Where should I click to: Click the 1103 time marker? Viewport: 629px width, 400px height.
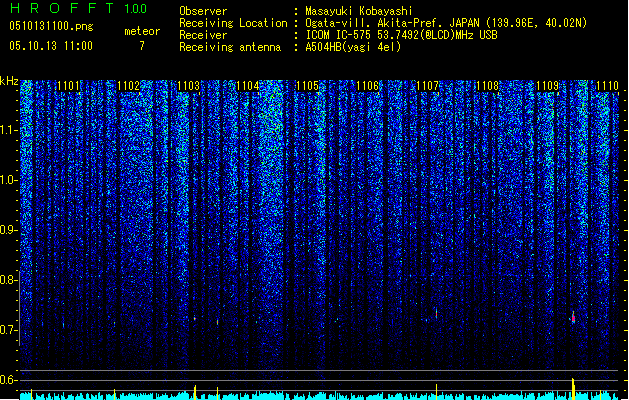pos(188,86)
